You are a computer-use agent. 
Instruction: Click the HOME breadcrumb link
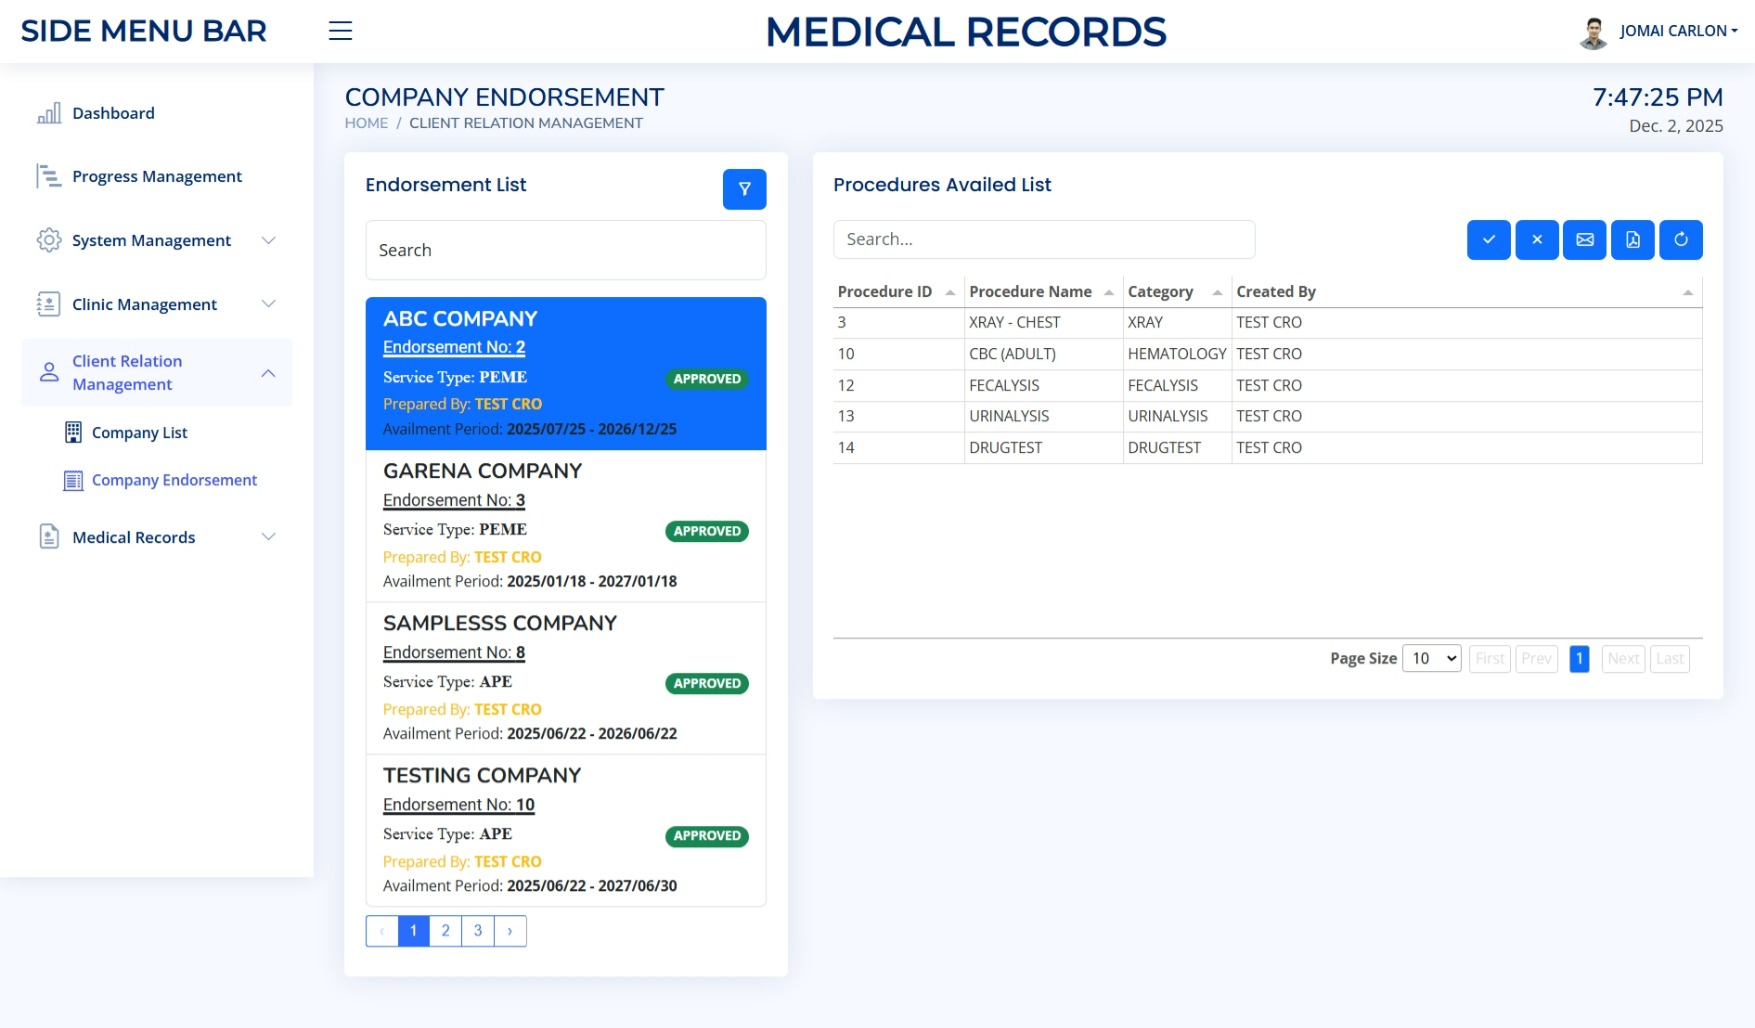point(366,123)
